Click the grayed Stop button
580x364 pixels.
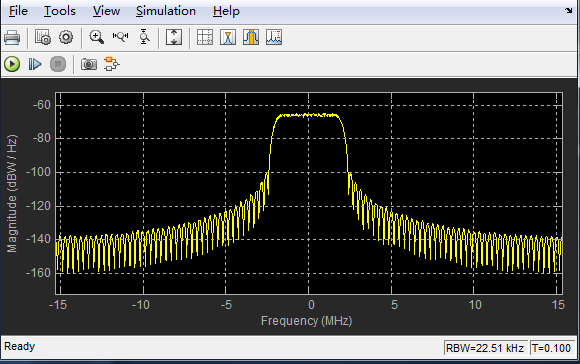[58, 64]
